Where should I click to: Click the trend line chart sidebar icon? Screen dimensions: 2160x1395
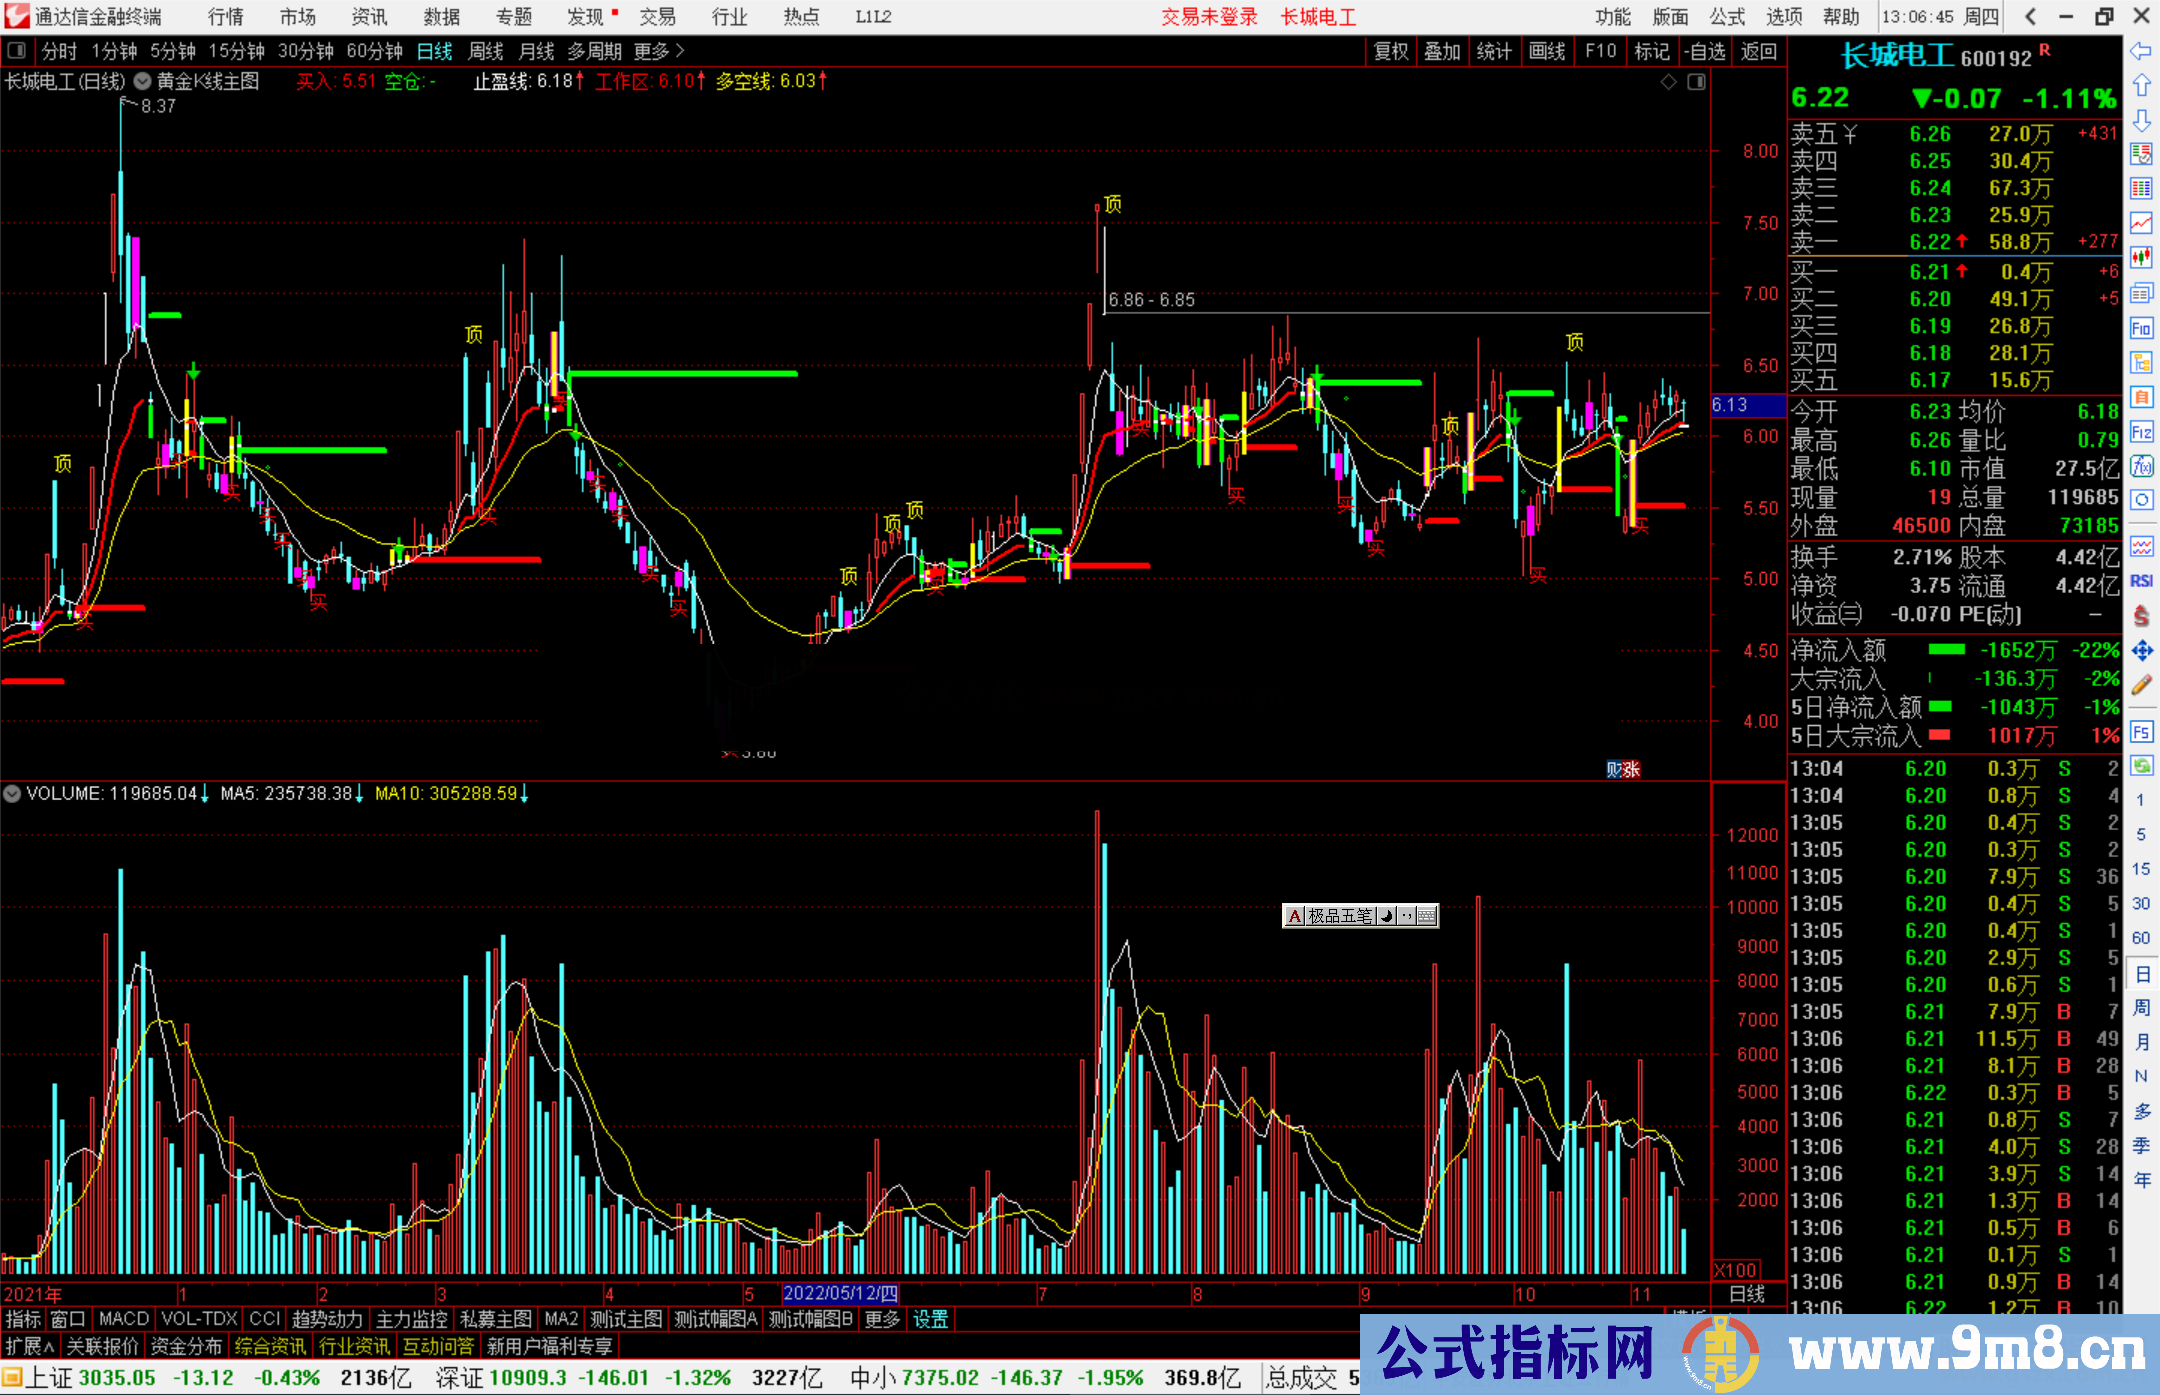tap(2141, 223)
